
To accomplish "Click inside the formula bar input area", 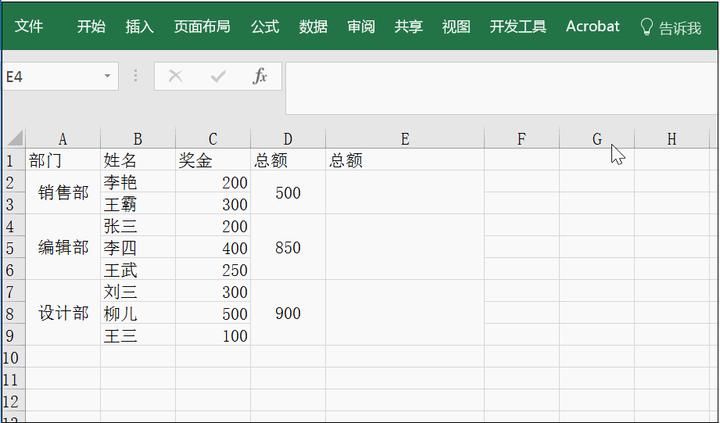I will pyautogui.click(x=500, y=90).
